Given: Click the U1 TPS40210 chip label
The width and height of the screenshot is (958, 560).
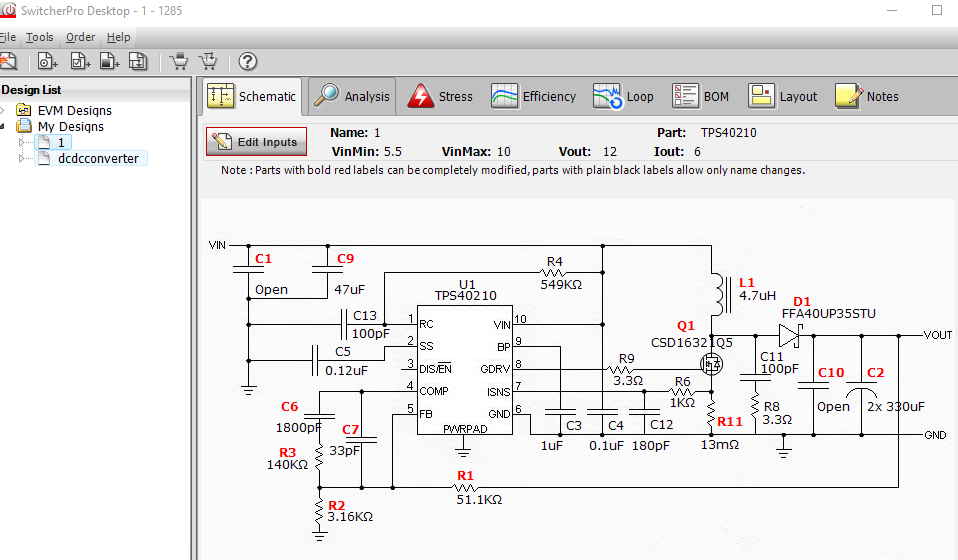Looking at the screenshot, I should tap(466, 290).
